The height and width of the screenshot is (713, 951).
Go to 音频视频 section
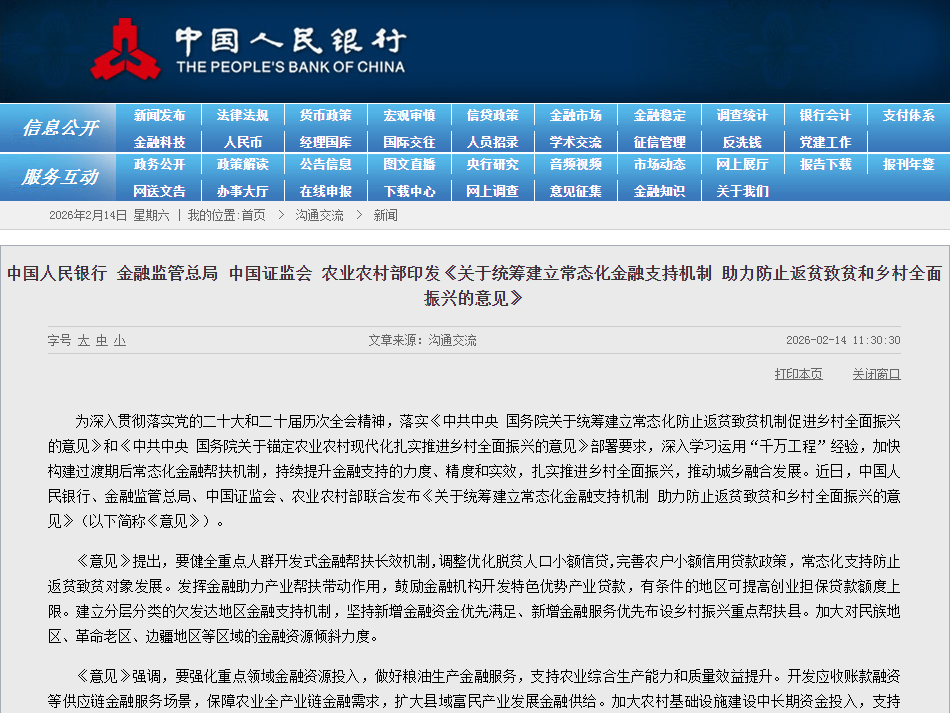(x=576, y=165)
